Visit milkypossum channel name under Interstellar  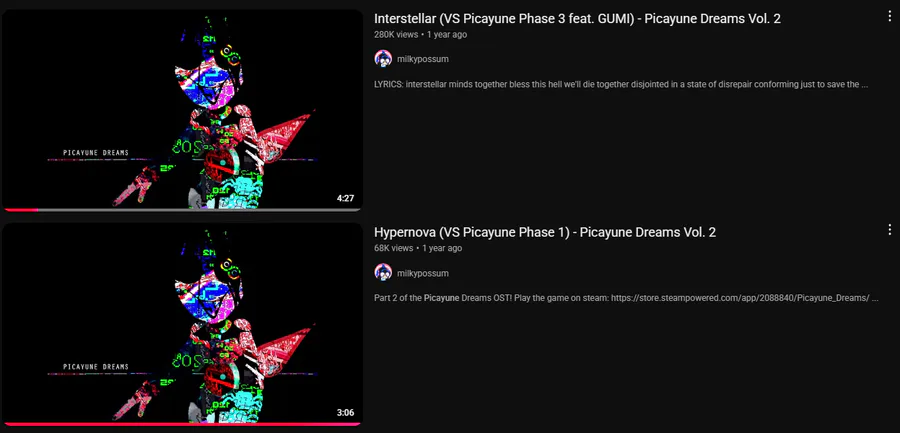point(423,59)
